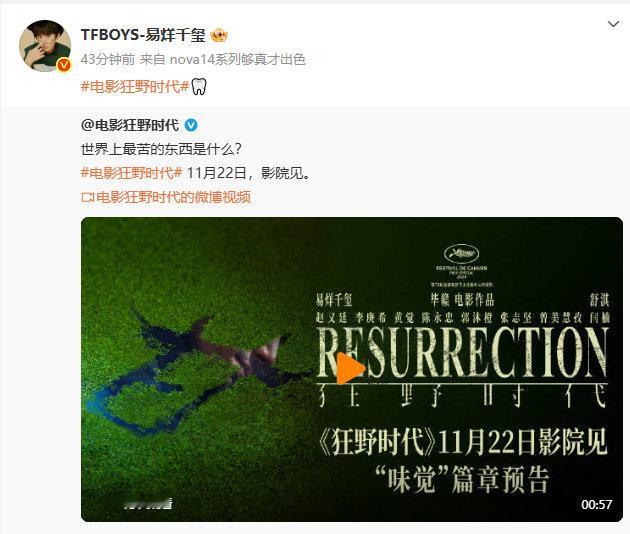Click the Cannes festival logo in the video
This screenshot has width=630, height=534.
tap(462, 254)
